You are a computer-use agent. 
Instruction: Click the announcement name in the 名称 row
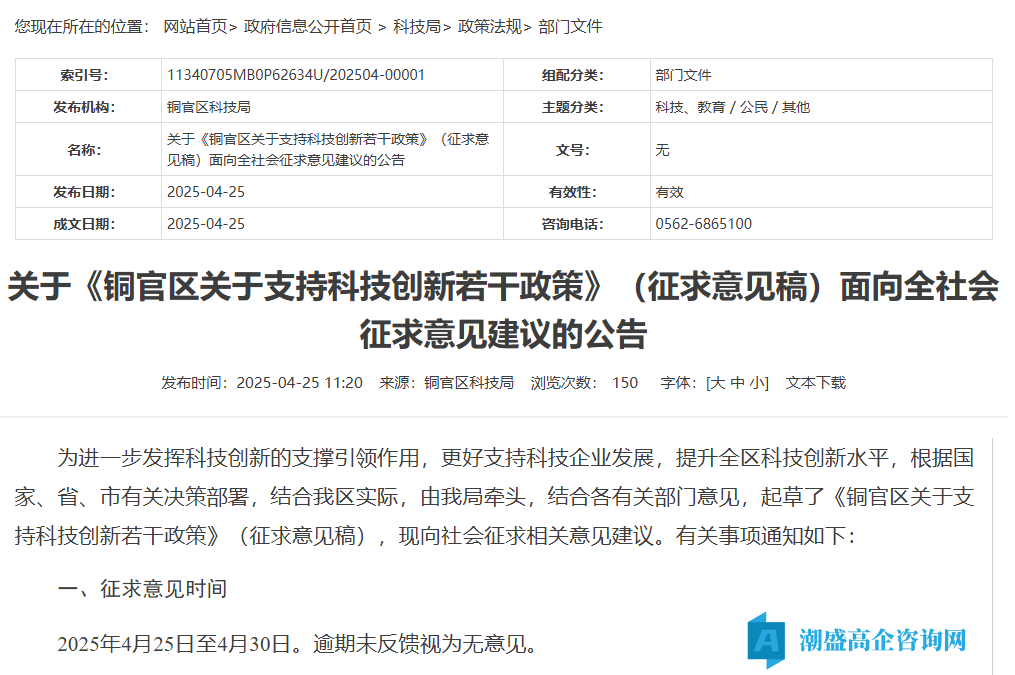[x=328, y=149]
